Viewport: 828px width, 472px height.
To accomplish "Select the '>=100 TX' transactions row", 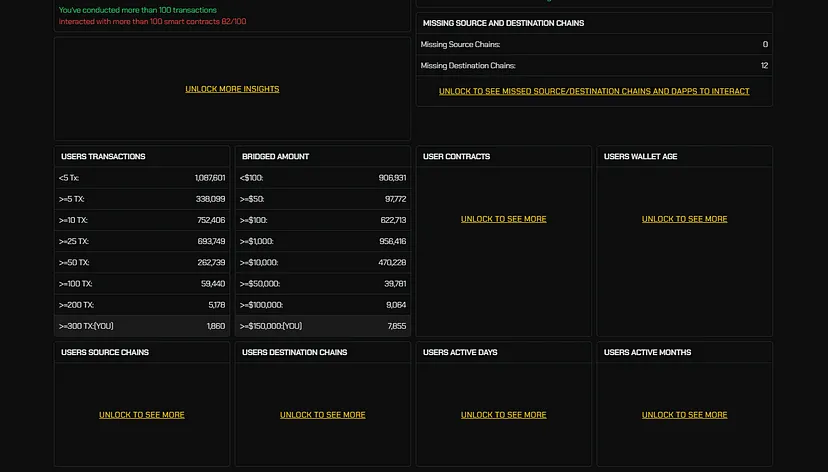I will (142, 284).
